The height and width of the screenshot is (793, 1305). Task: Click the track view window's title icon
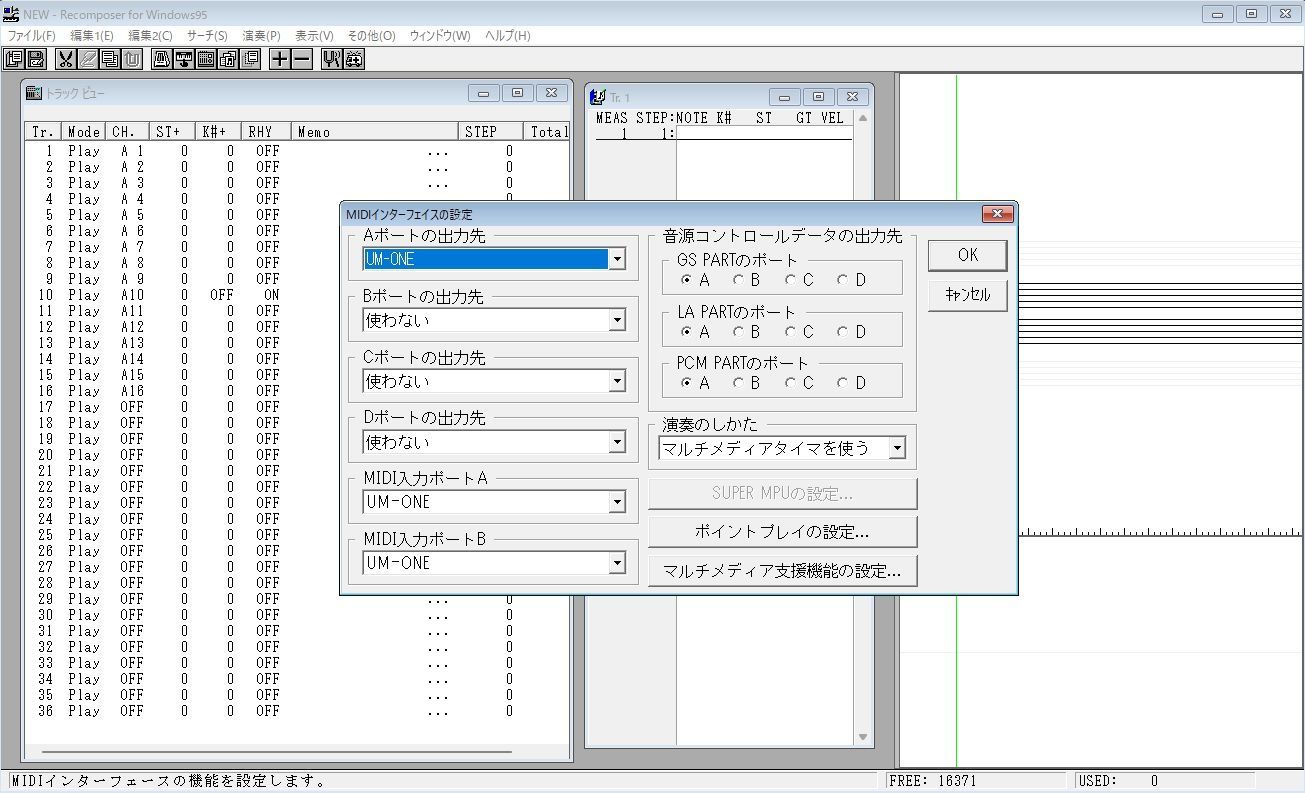click(x=34, y=93)
